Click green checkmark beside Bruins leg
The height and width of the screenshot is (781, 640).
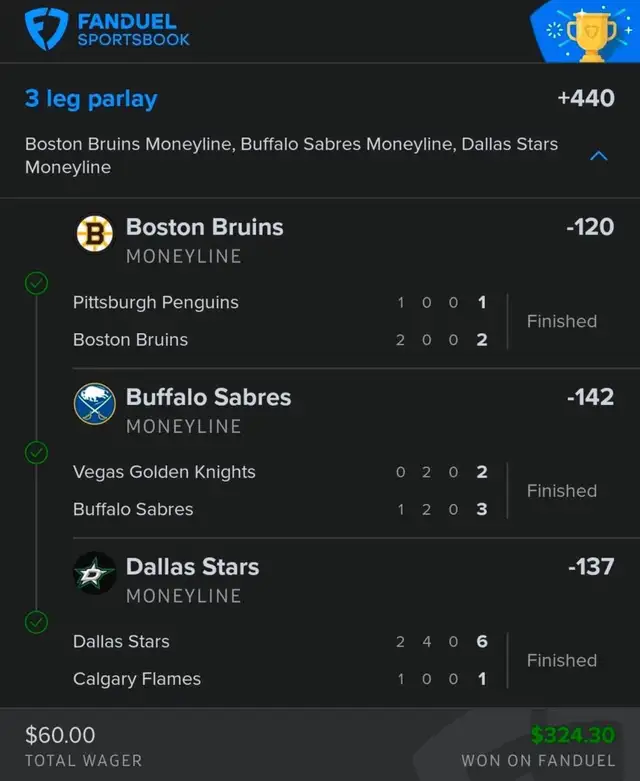[x=36, y=283]
